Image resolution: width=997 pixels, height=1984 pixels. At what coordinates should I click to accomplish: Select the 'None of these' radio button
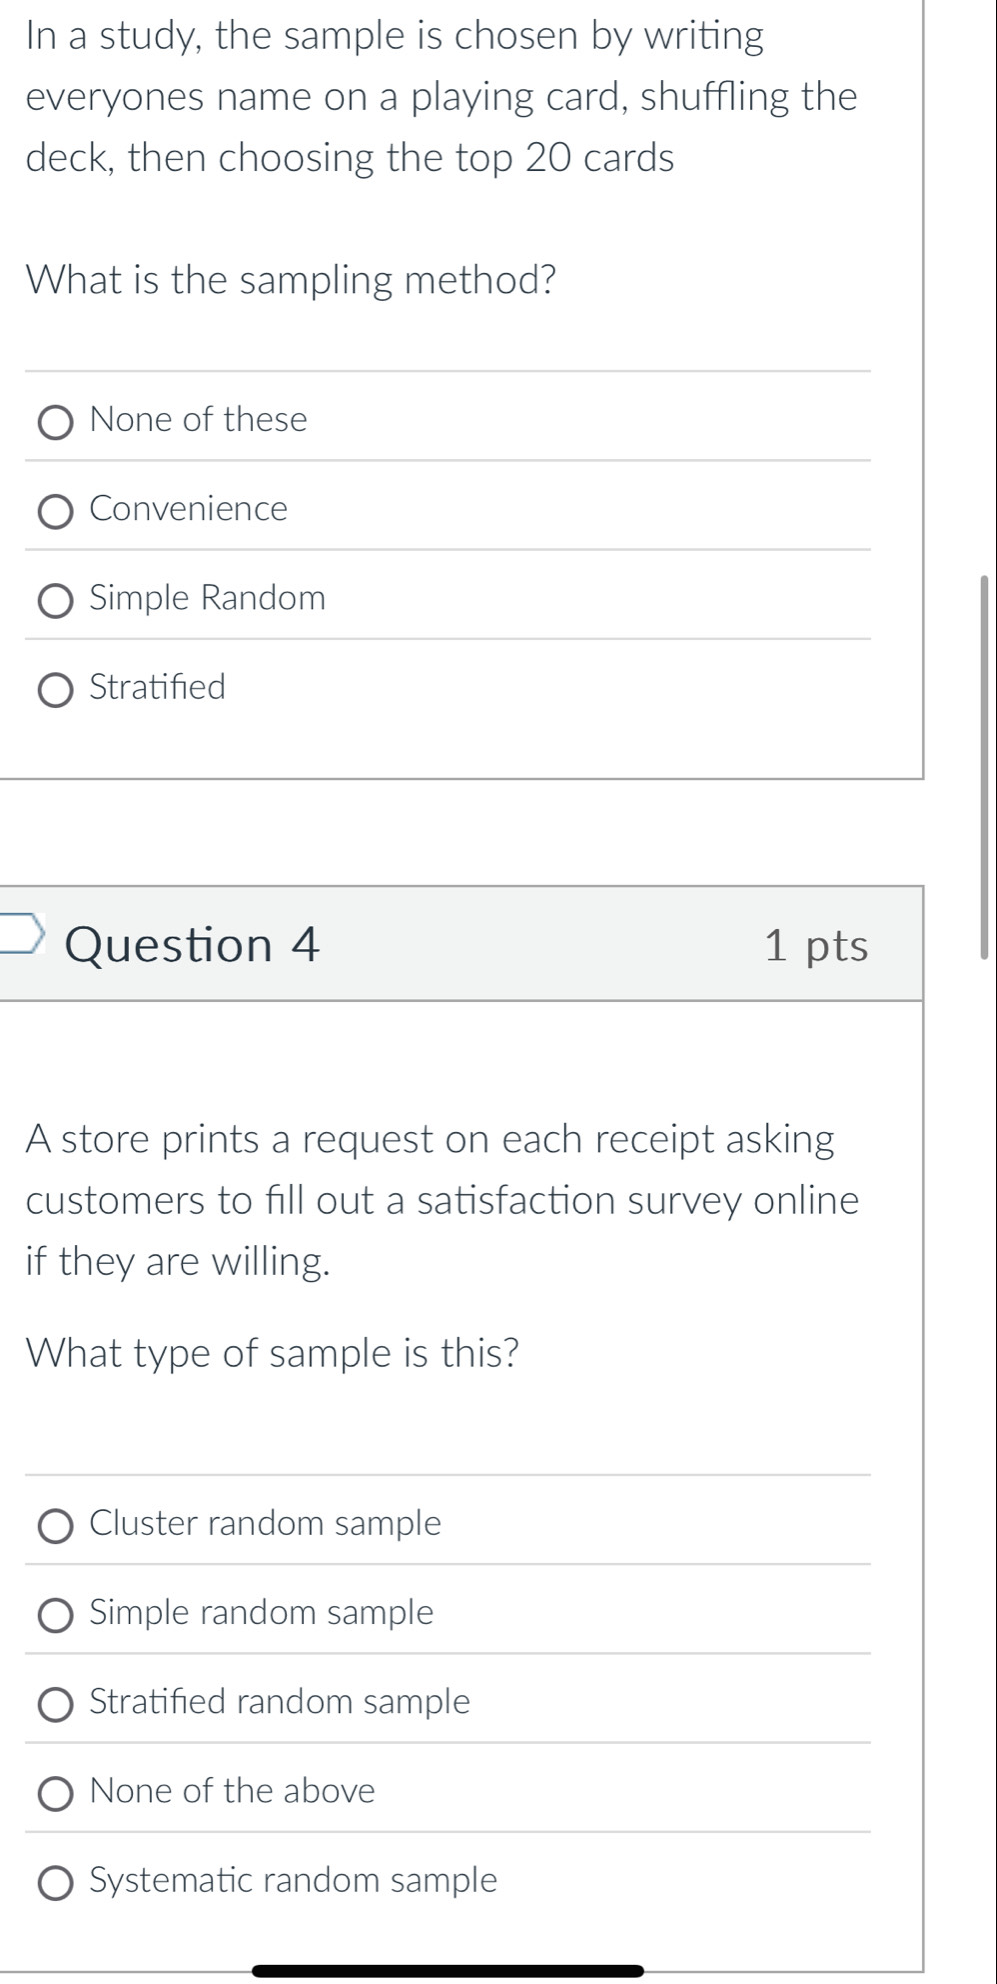coord(56,422)
